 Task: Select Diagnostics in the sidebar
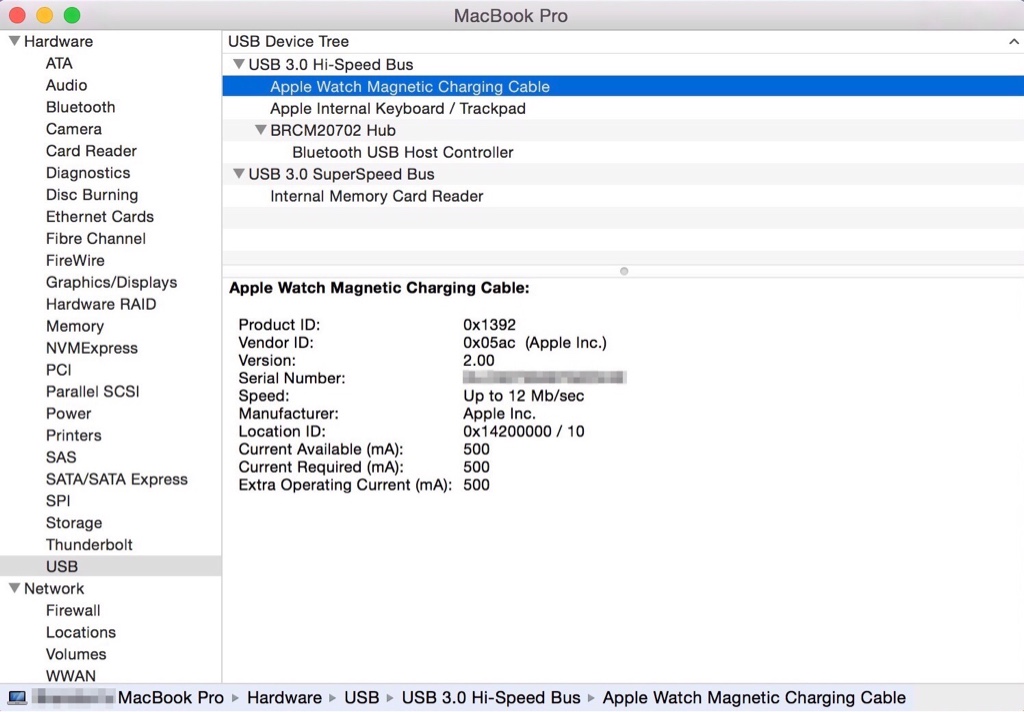[x=88, y=173]
